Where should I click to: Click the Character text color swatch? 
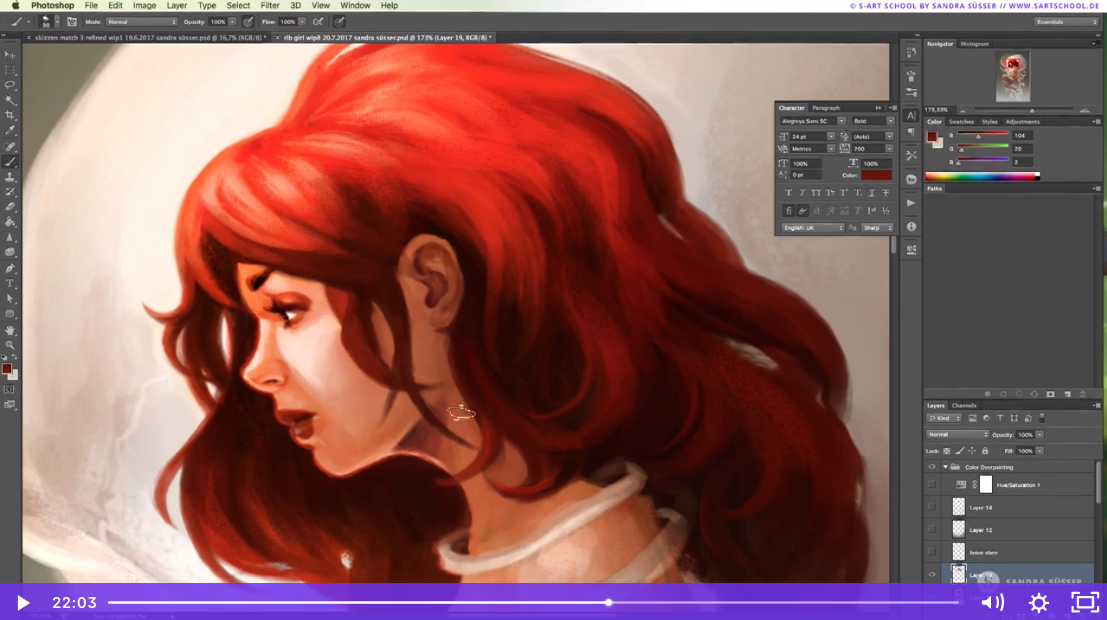coord(876,175)
